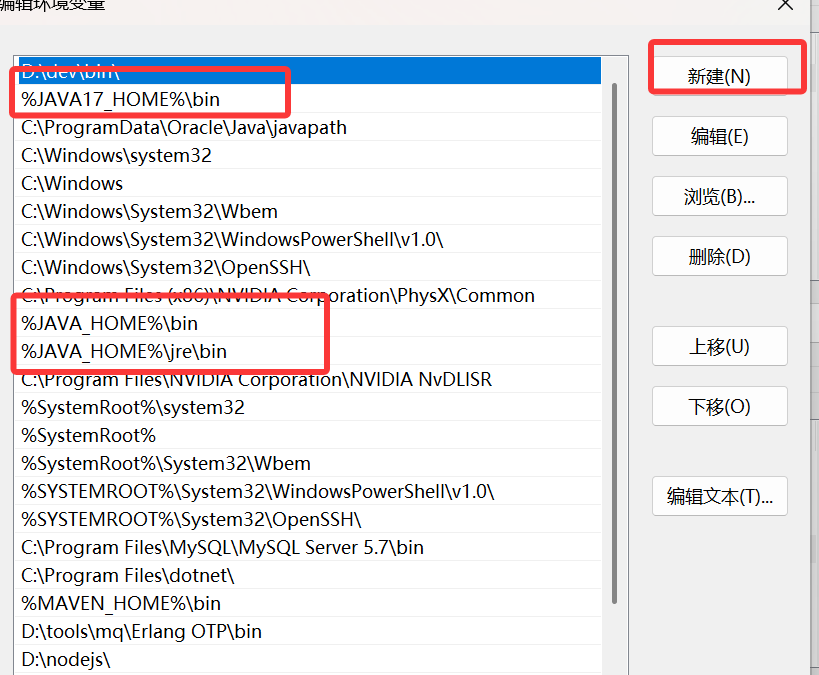Select the C:\Program Files\dotnet\ entry

[x=127, y=576]
